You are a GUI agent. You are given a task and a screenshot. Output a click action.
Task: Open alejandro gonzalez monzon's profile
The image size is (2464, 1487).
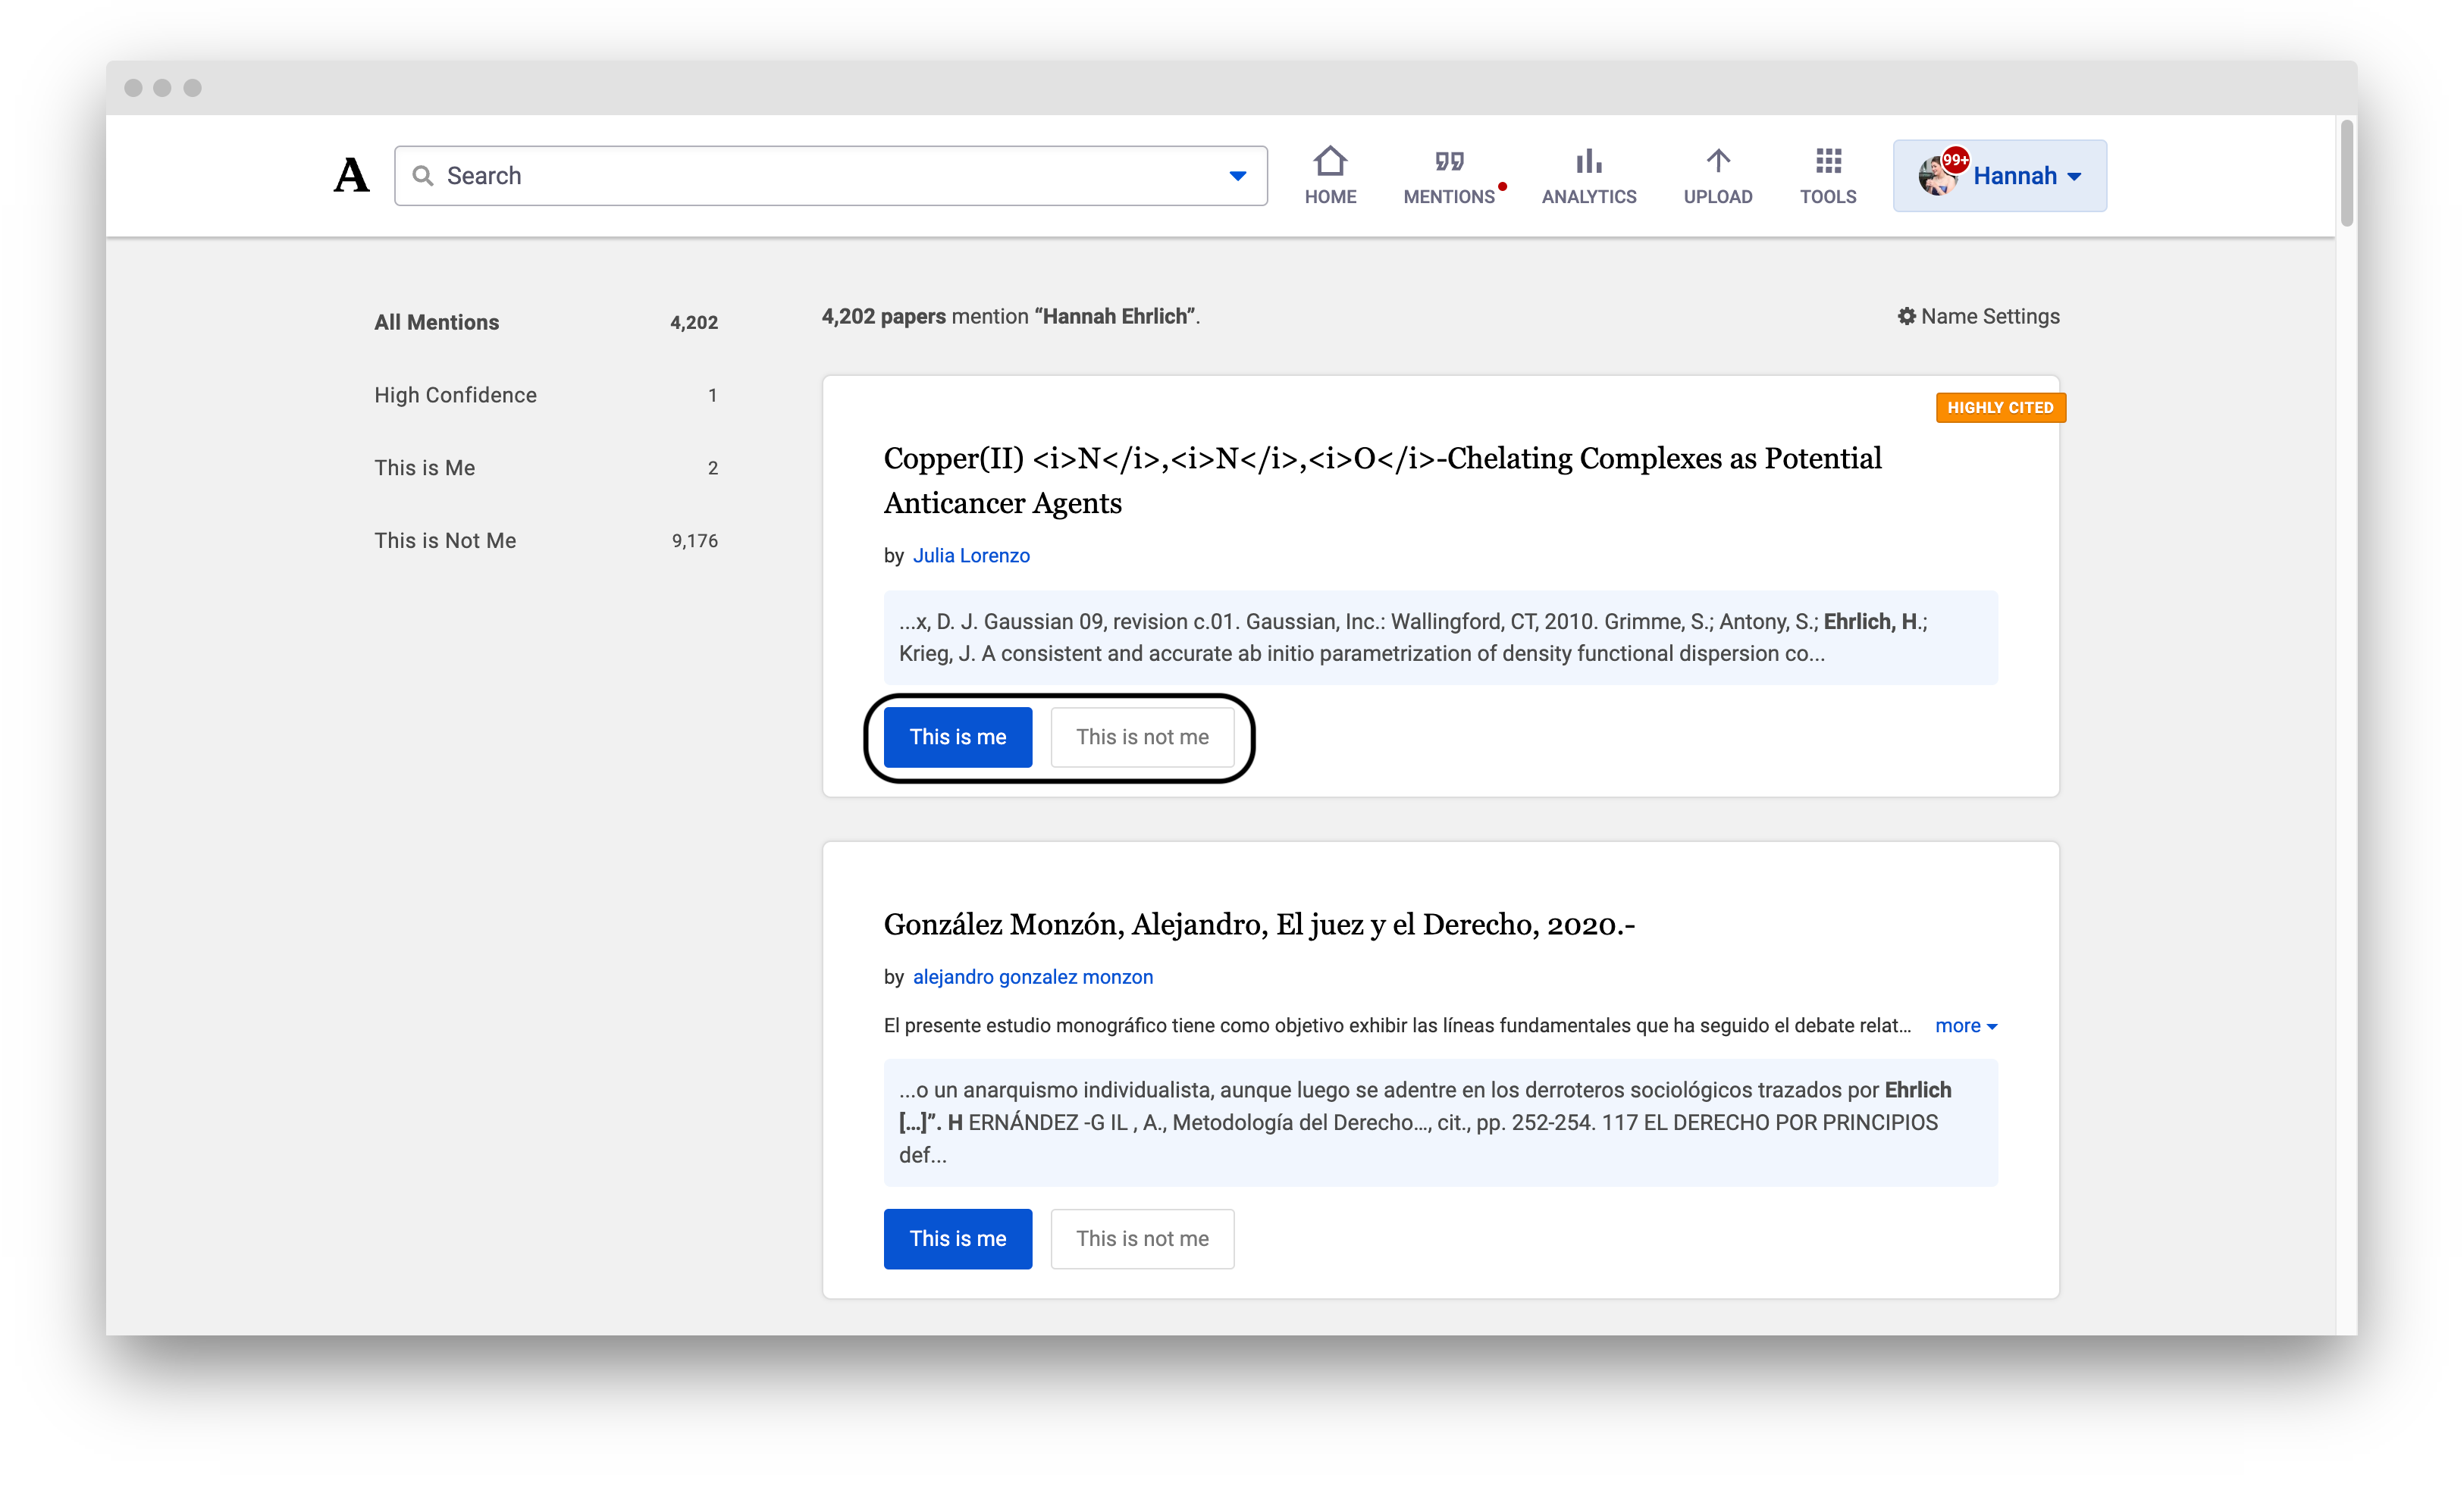(1032, 977)
